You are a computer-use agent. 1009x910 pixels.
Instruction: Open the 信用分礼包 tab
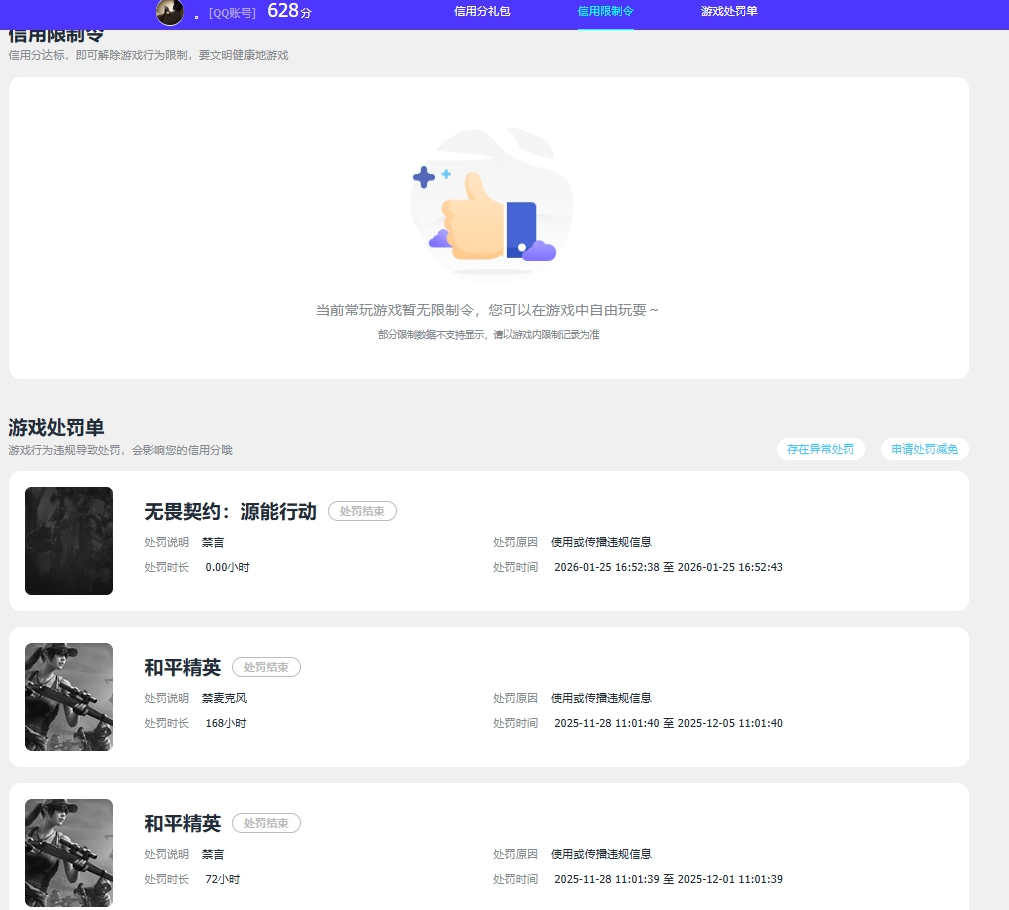pos(482,12)
